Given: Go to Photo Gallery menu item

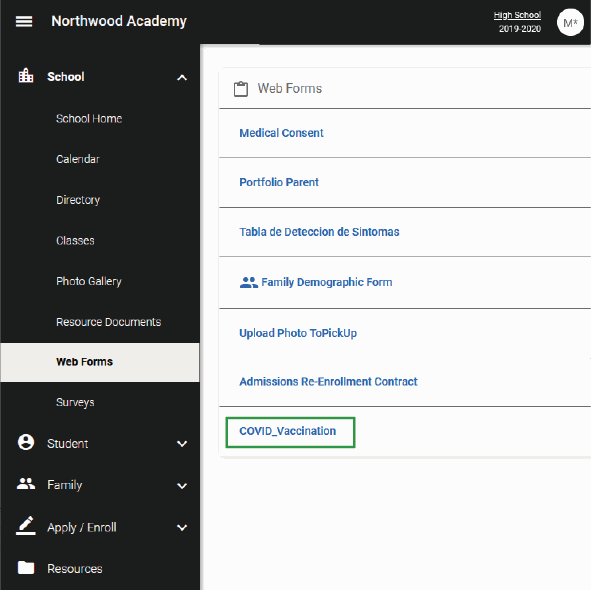Looking at the screenshot, I should tap(89, 281).
